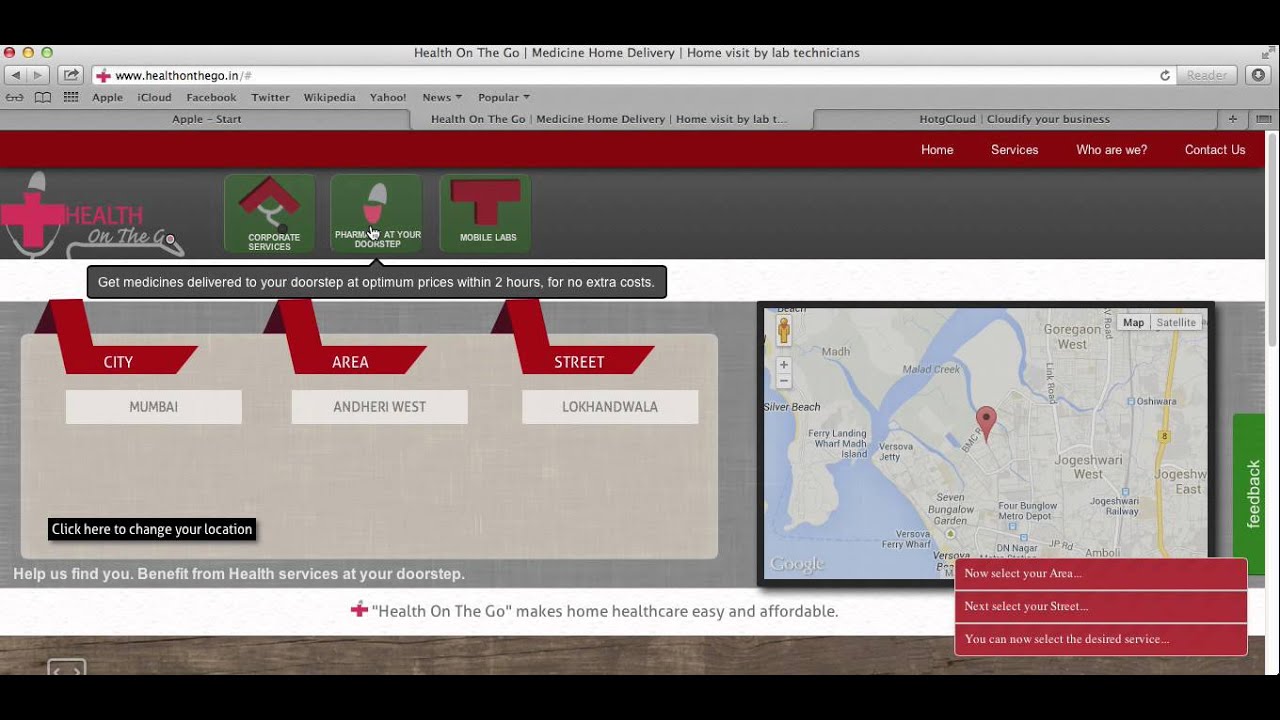Open the Home menu item

(x=937, y=150)
